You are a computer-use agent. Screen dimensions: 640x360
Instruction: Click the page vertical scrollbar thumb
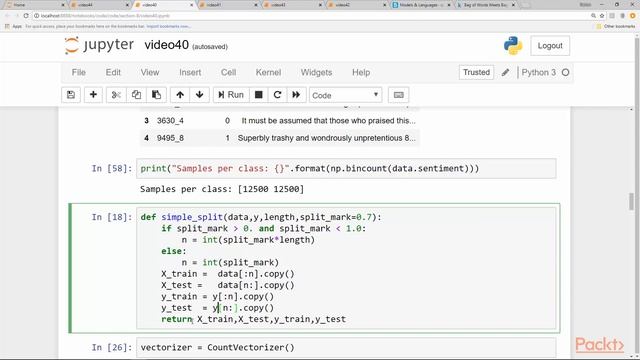[x=631, y=202]
